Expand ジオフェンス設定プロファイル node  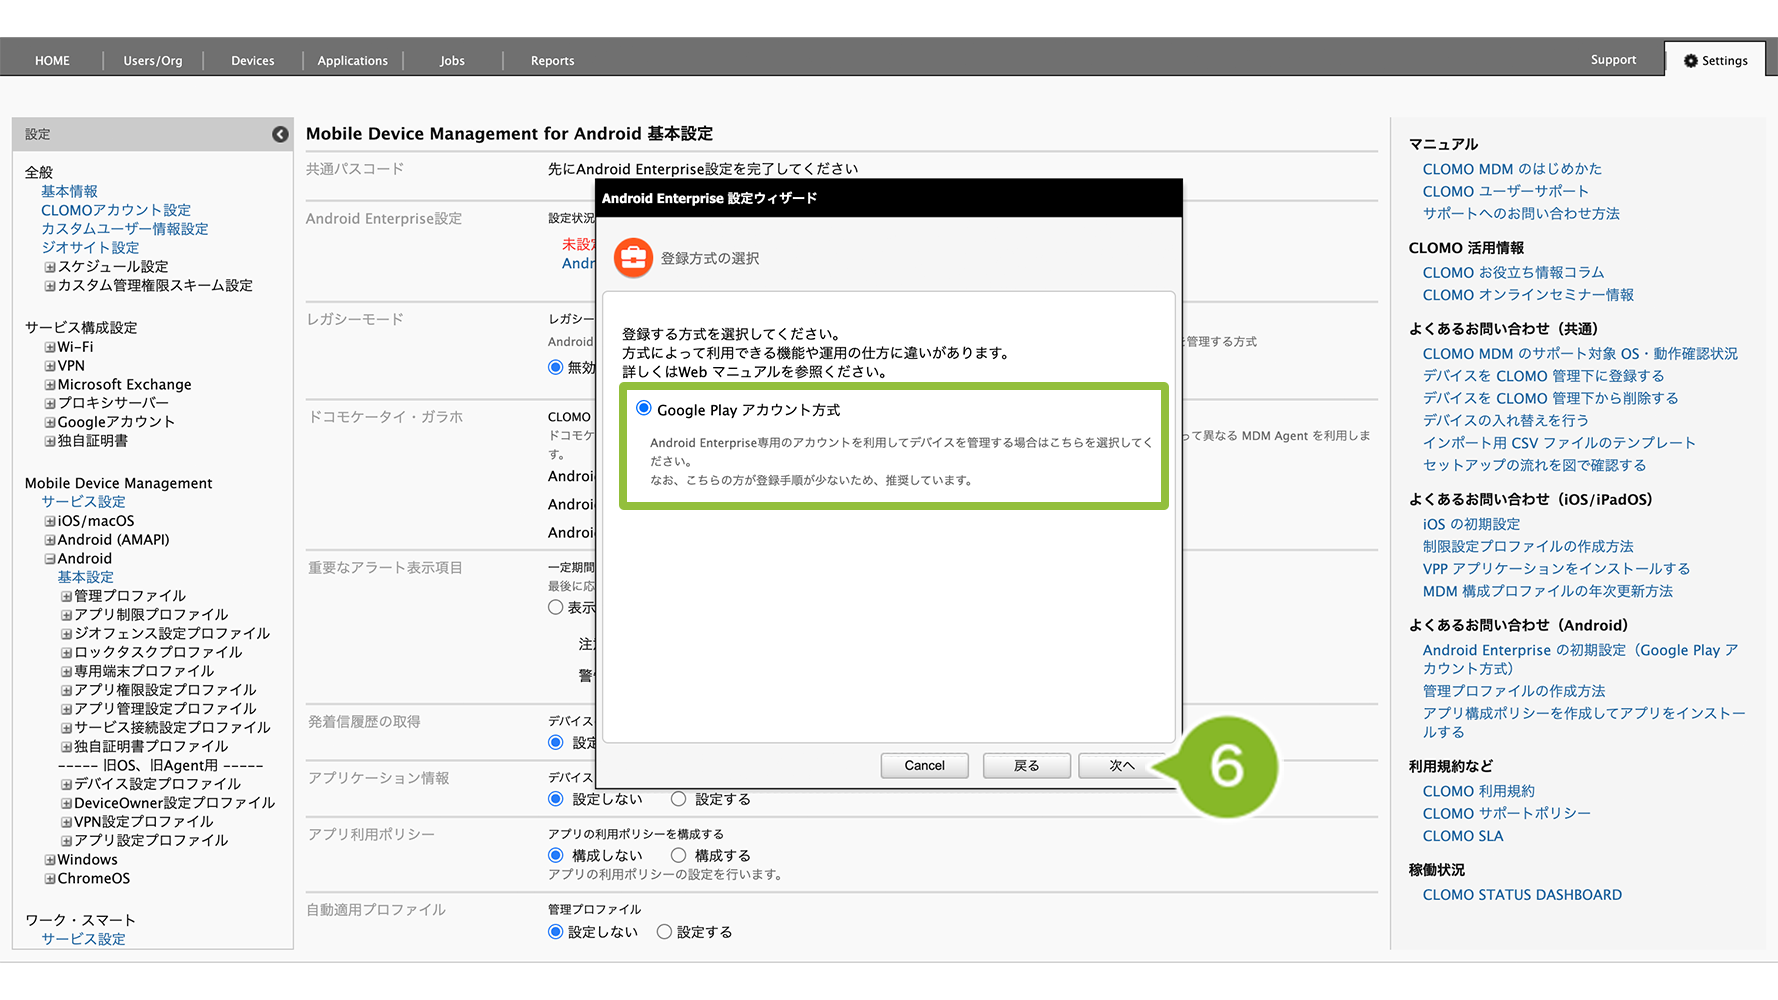66,634
